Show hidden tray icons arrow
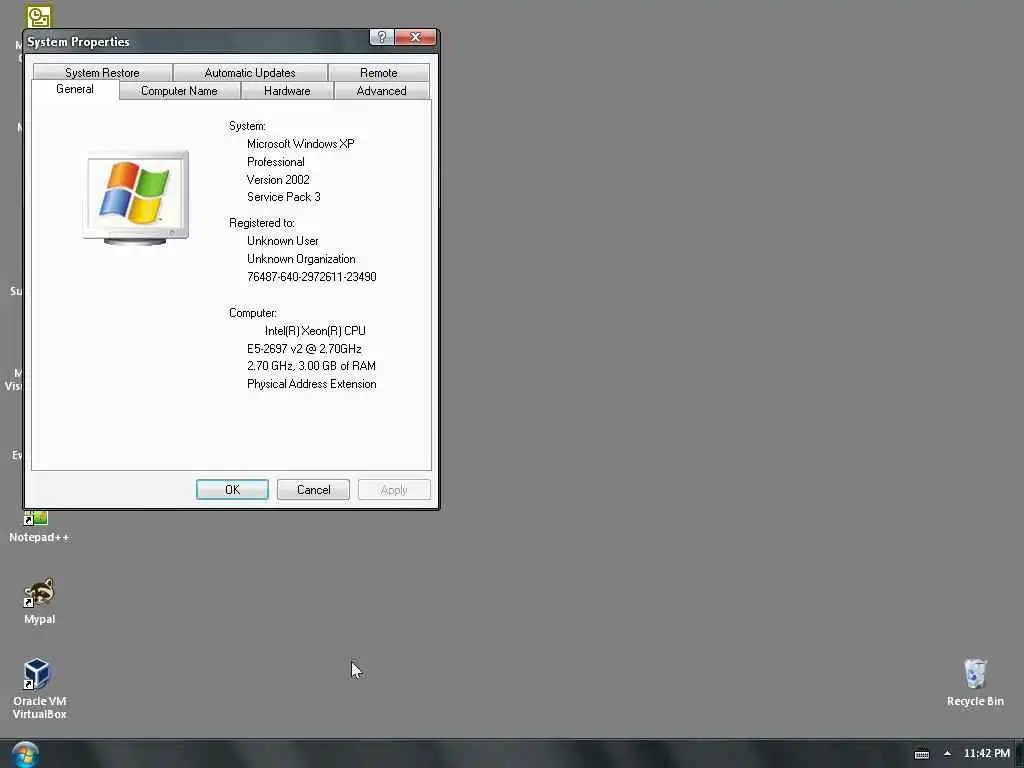This screenshot has height=768, width=1024. click(948, 753)
